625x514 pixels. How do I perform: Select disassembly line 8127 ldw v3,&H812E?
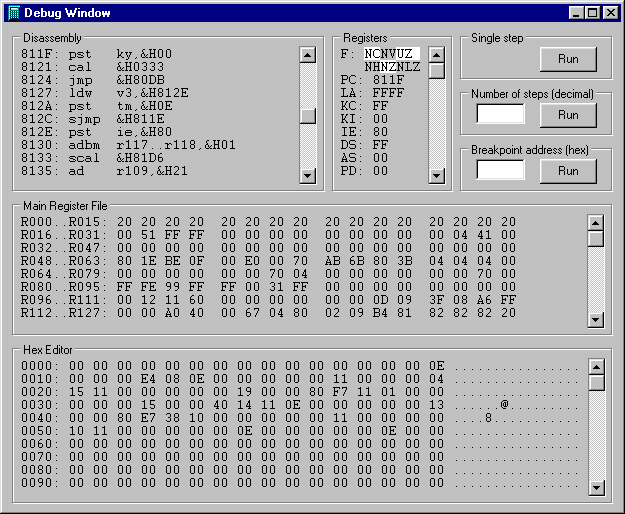tap(105, 93)
